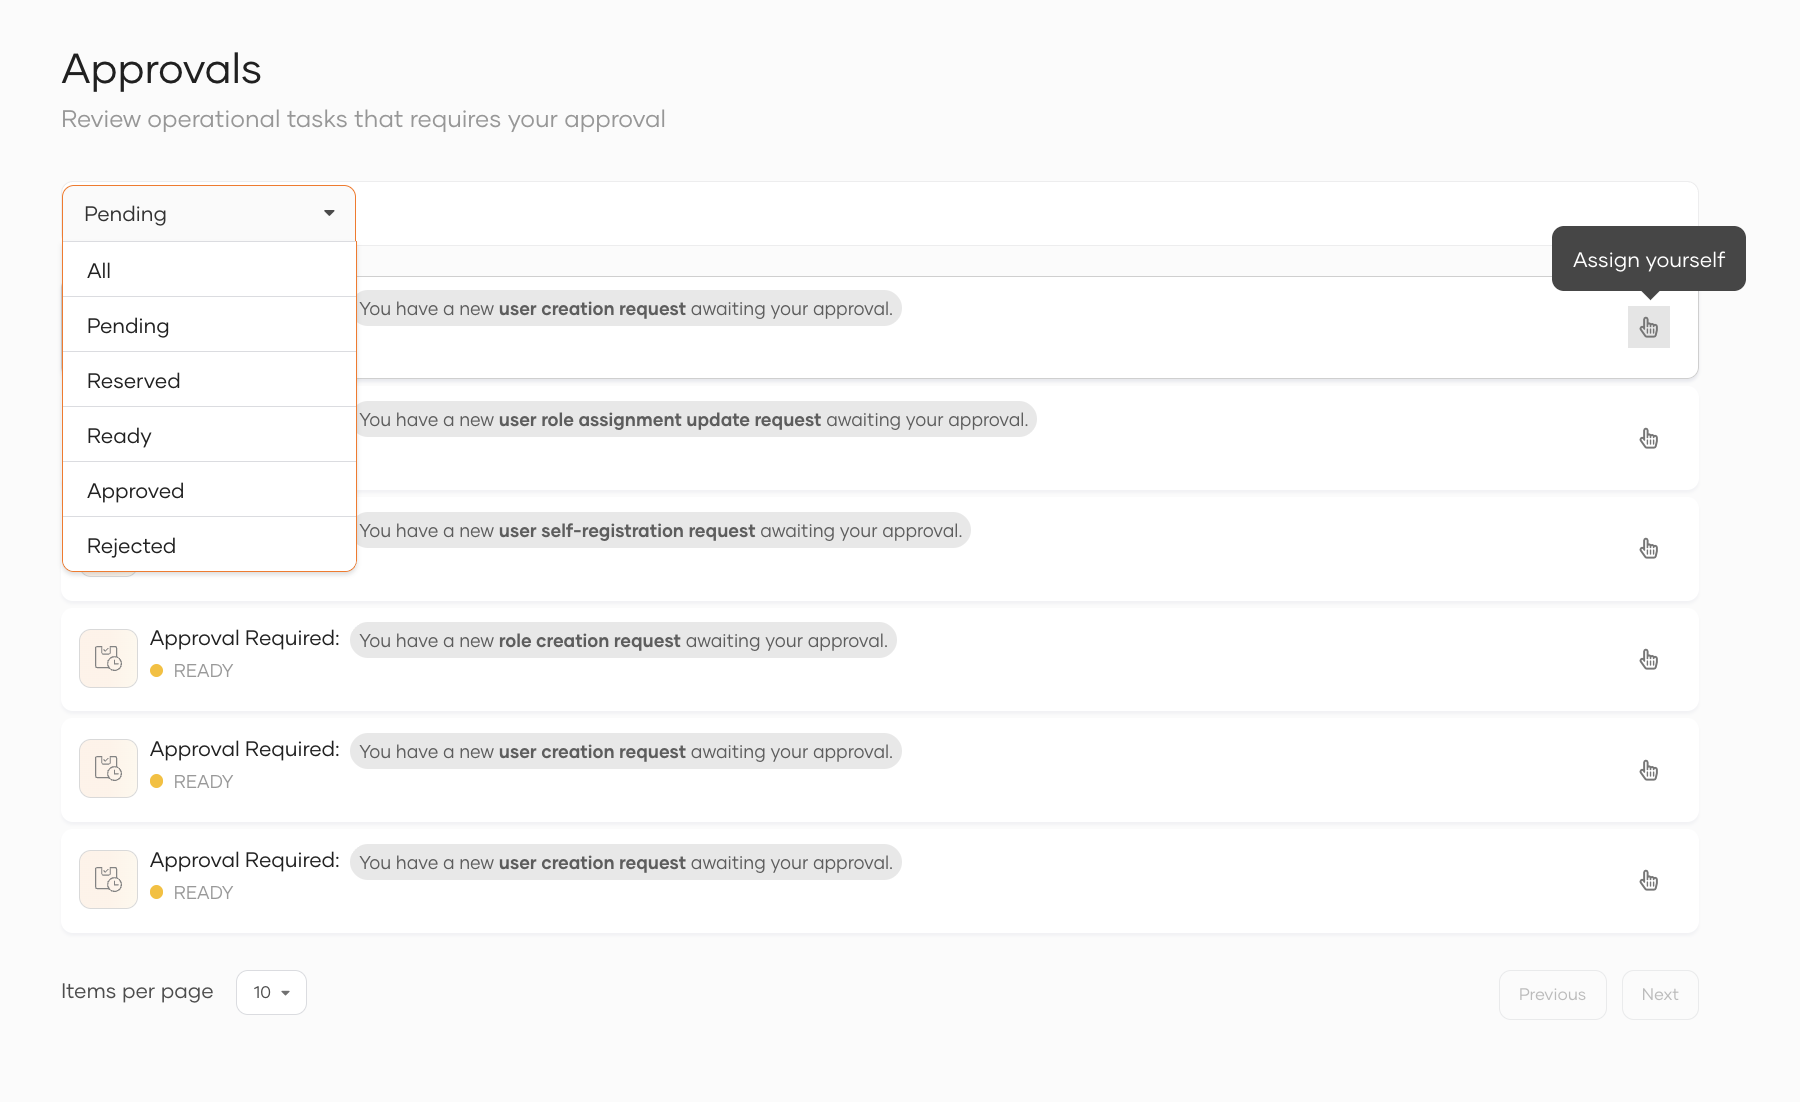Assign yourself to user self-registration request

coord(1648,549)
